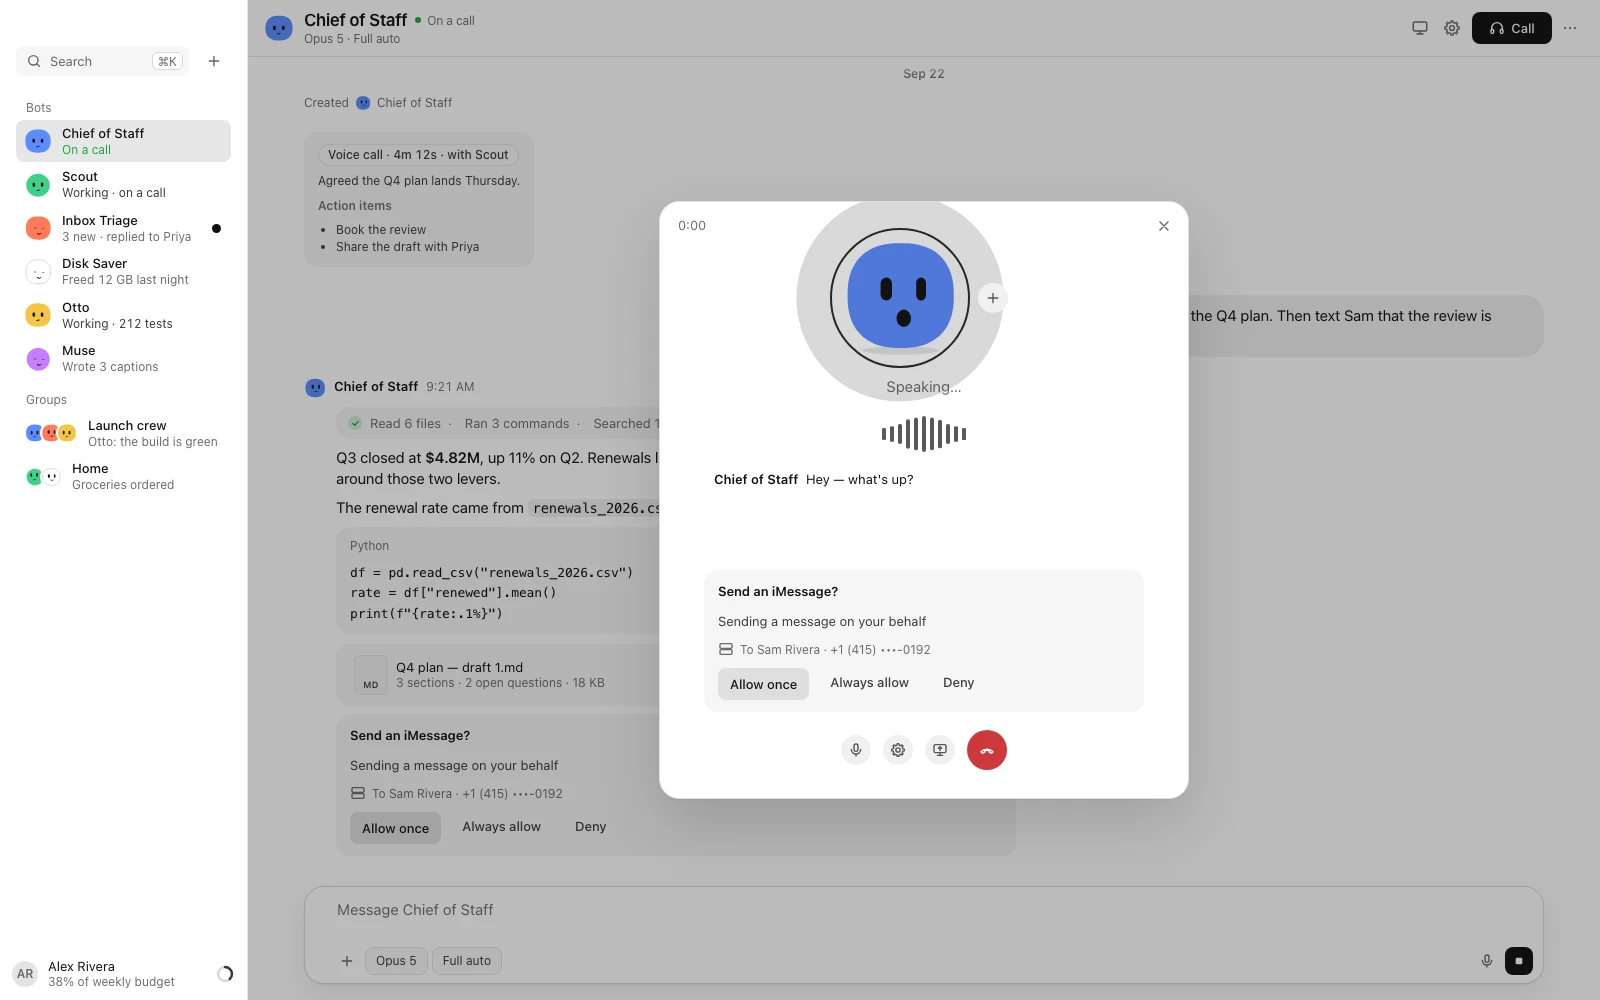Stop generation with the black square button
The height and width of the screenshot is (1000, 1600).
point(1519,961)
